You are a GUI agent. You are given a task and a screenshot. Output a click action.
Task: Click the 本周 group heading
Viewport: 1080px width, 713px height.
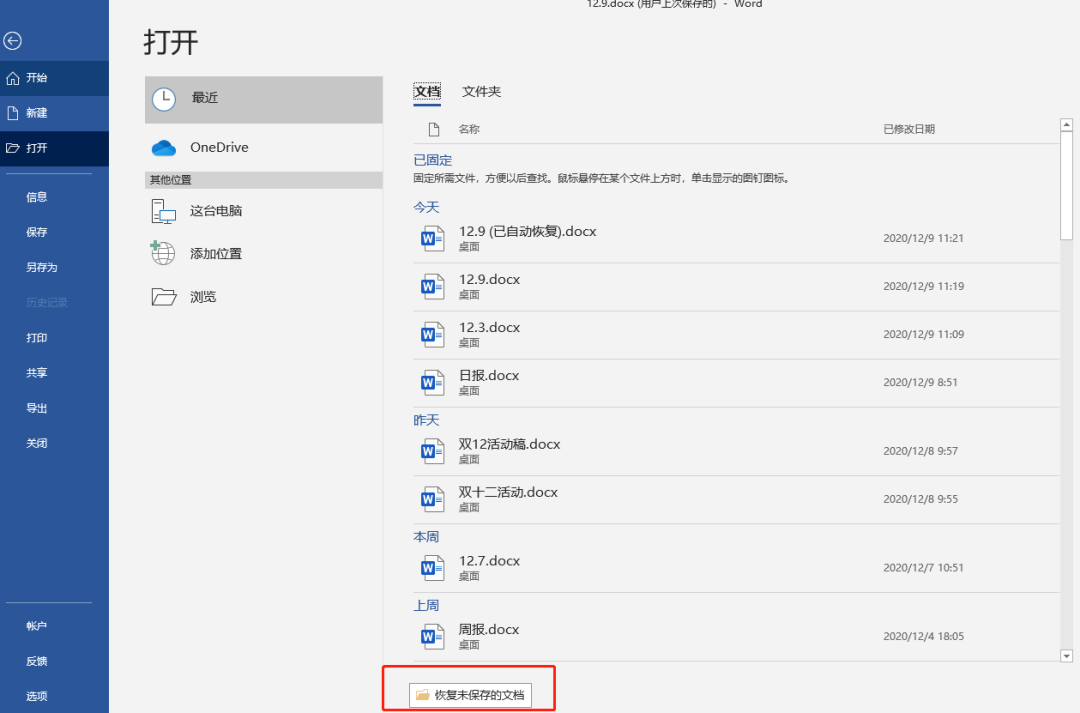coord(426,537)
